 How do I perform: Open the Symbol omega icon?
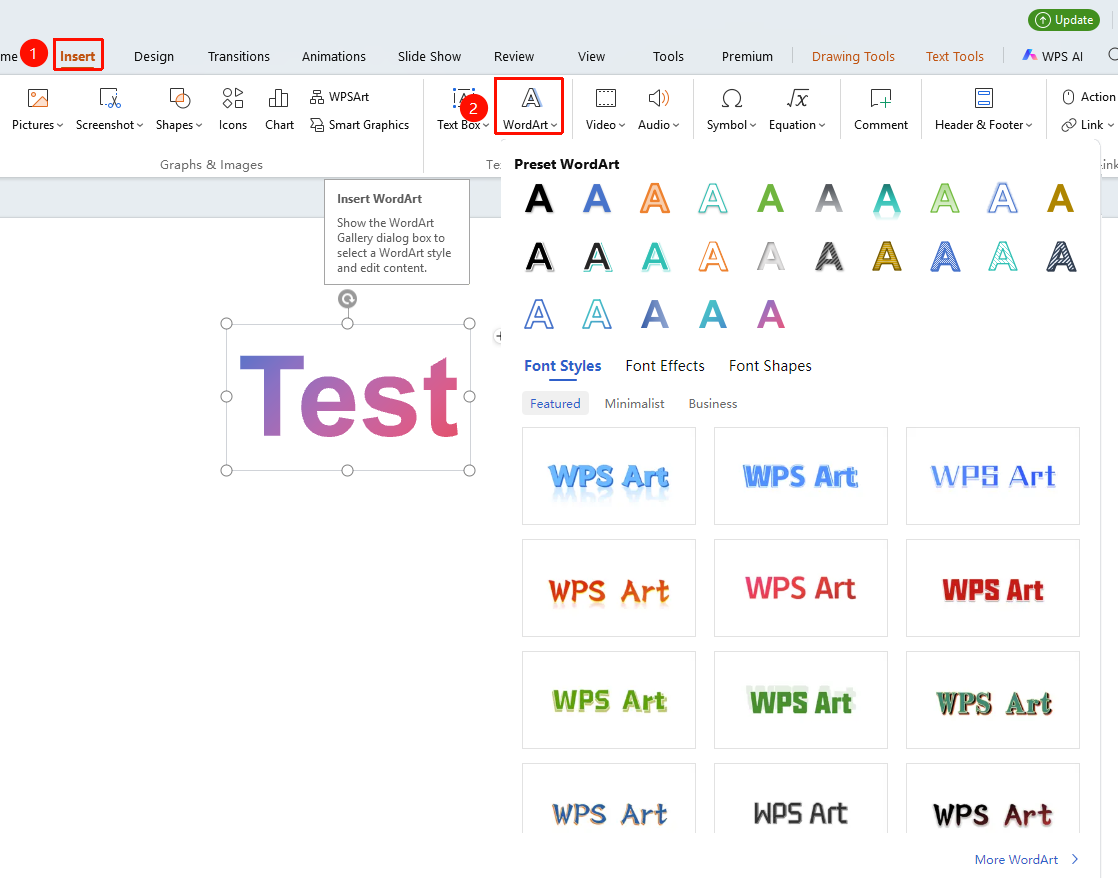click(x=732, y=98)
